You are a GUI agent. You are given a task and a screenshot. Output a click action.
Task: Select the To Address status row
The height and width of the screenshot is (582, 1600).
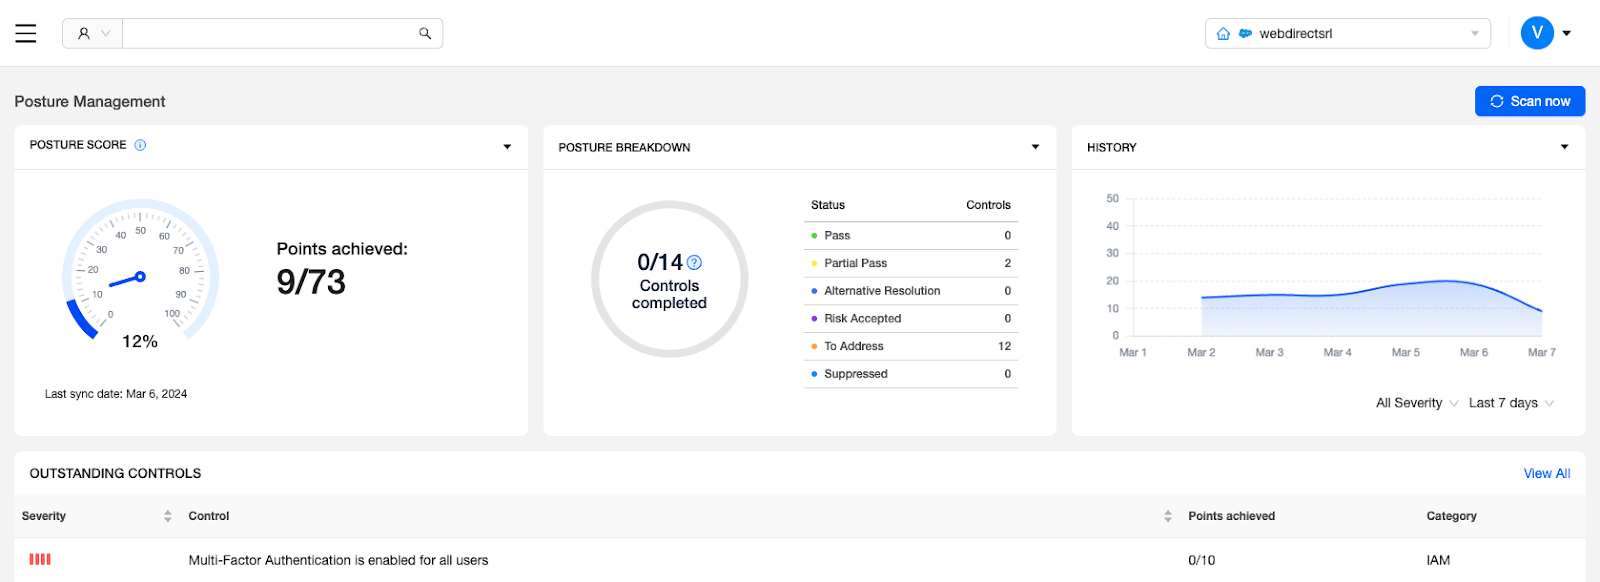[911, 346]
